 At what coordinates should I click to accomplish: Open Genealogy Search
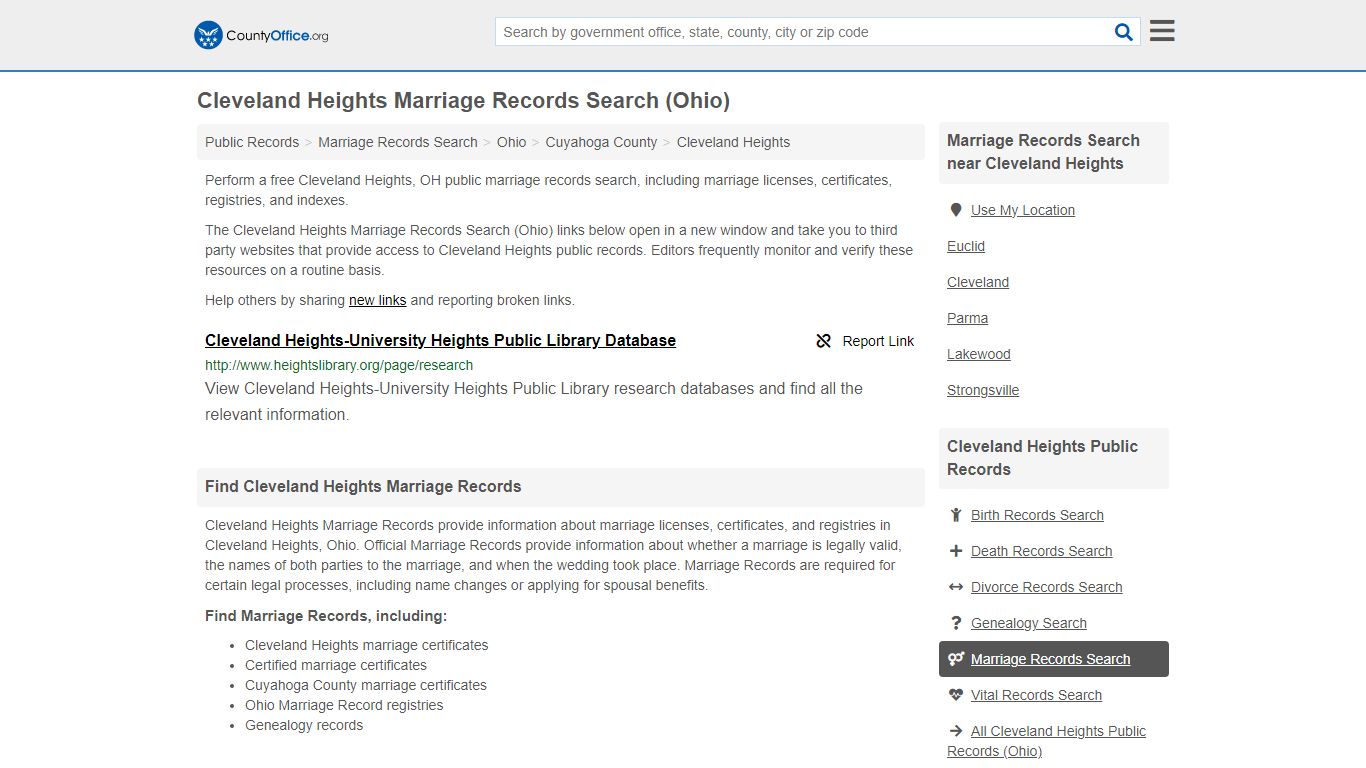pos(1028,623)
